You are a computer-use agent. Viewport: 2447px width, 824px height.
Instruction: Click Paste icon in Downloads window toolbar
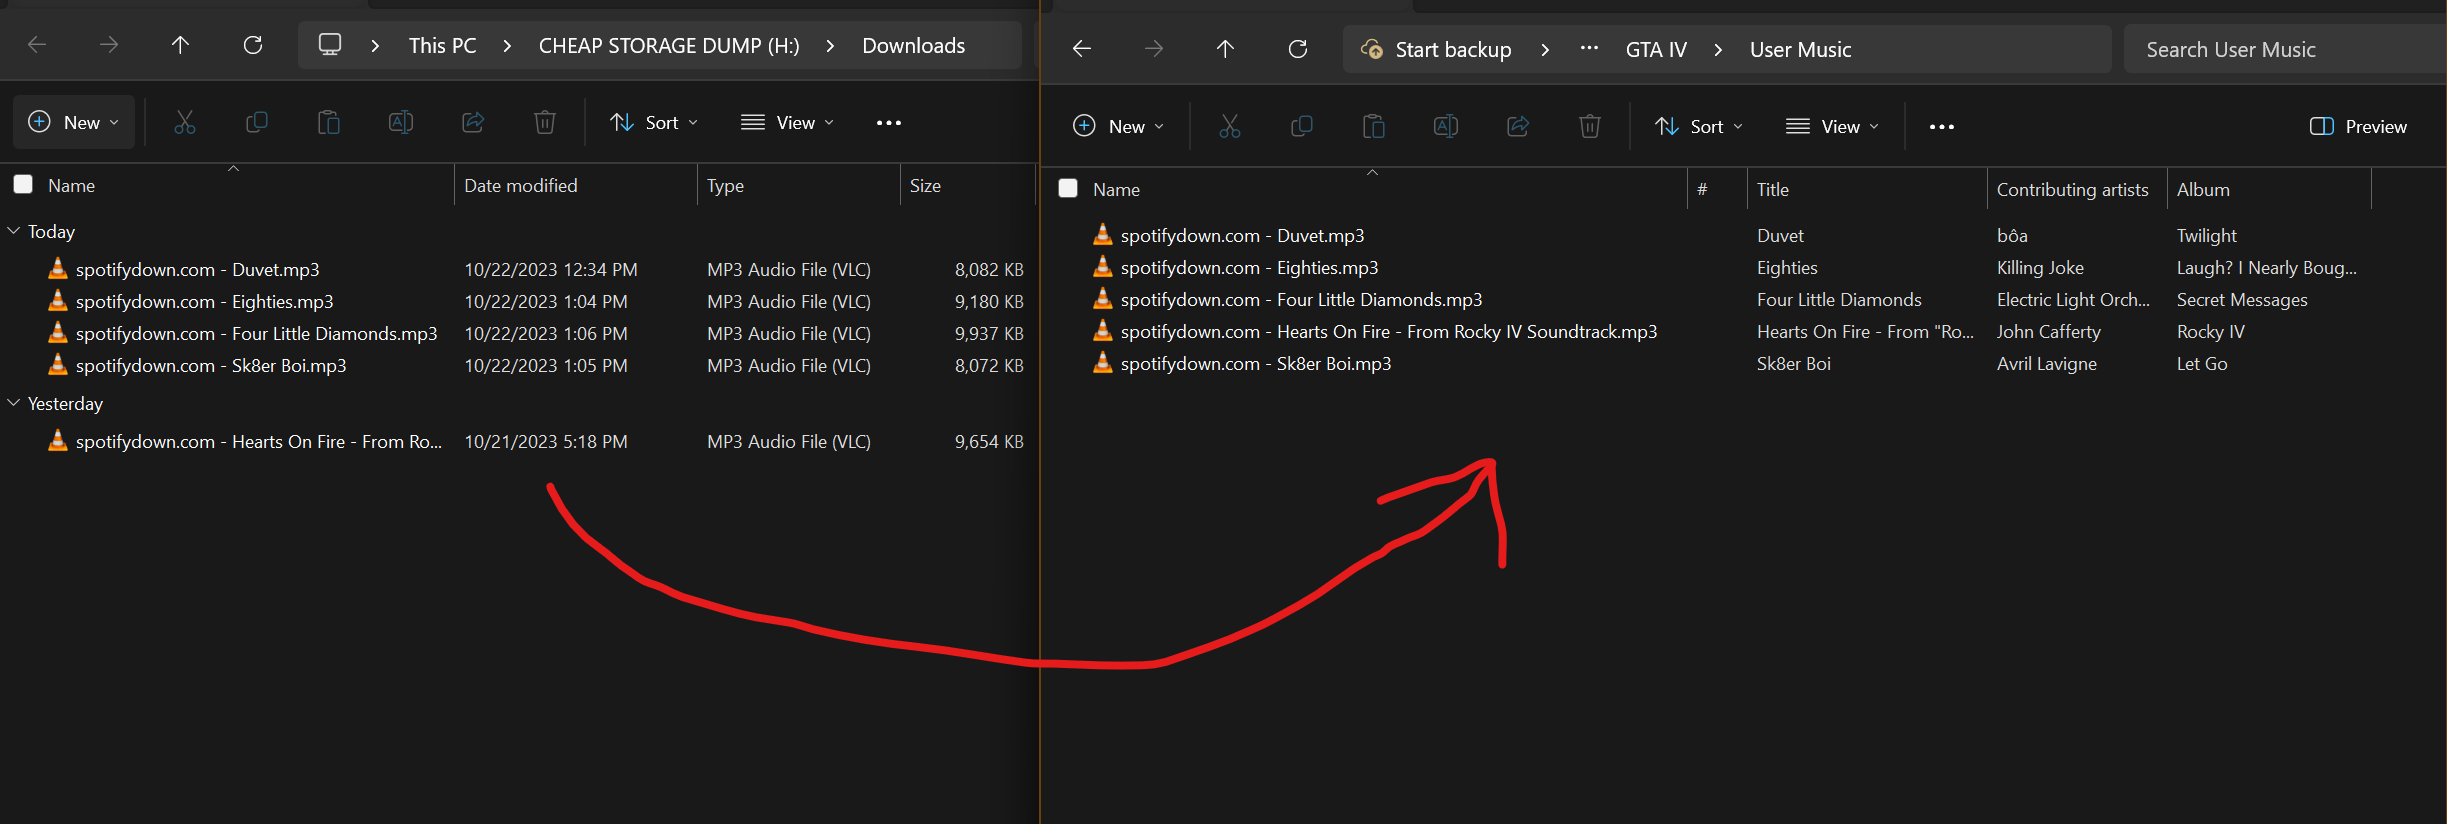pyautogui.click(x=329, y=122)
